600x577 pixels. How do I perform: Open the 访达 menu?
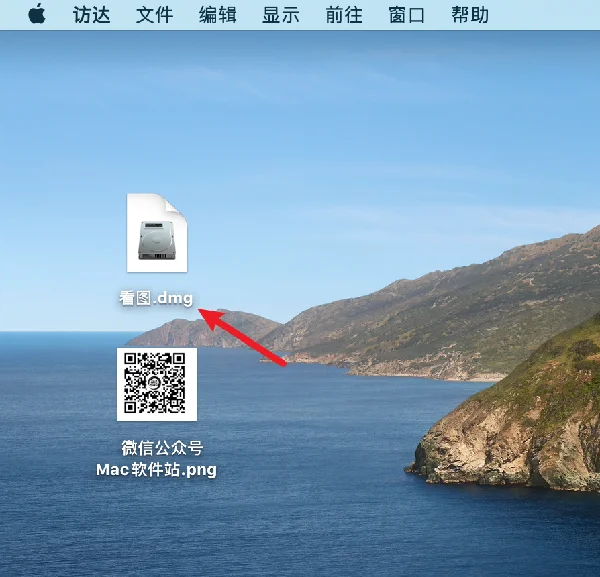(x=91, y=15)
